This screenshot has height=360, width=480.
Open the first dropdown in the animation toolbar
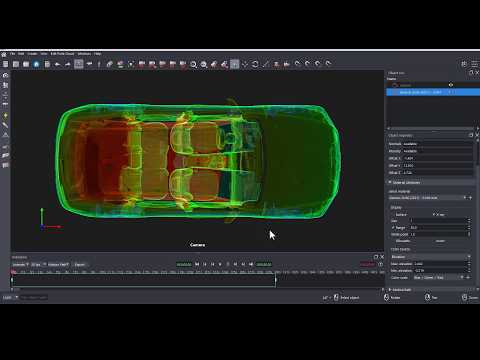click(x=21, y=265)
